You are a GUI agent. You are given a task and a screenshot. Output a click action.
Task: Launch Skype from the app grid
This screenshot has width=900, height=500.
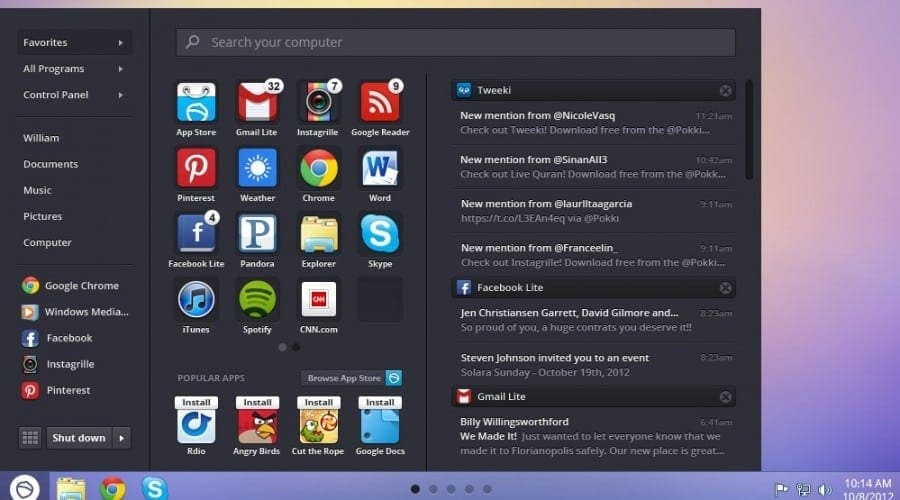click(x=379, y=234)
